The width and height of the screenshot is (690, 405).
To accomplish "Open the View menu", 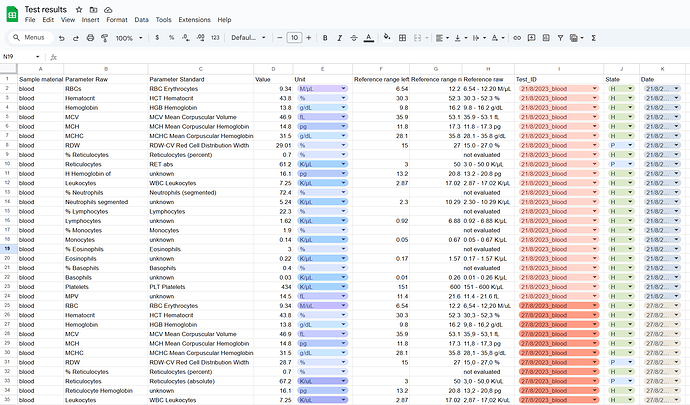I will tap(68, 20).
